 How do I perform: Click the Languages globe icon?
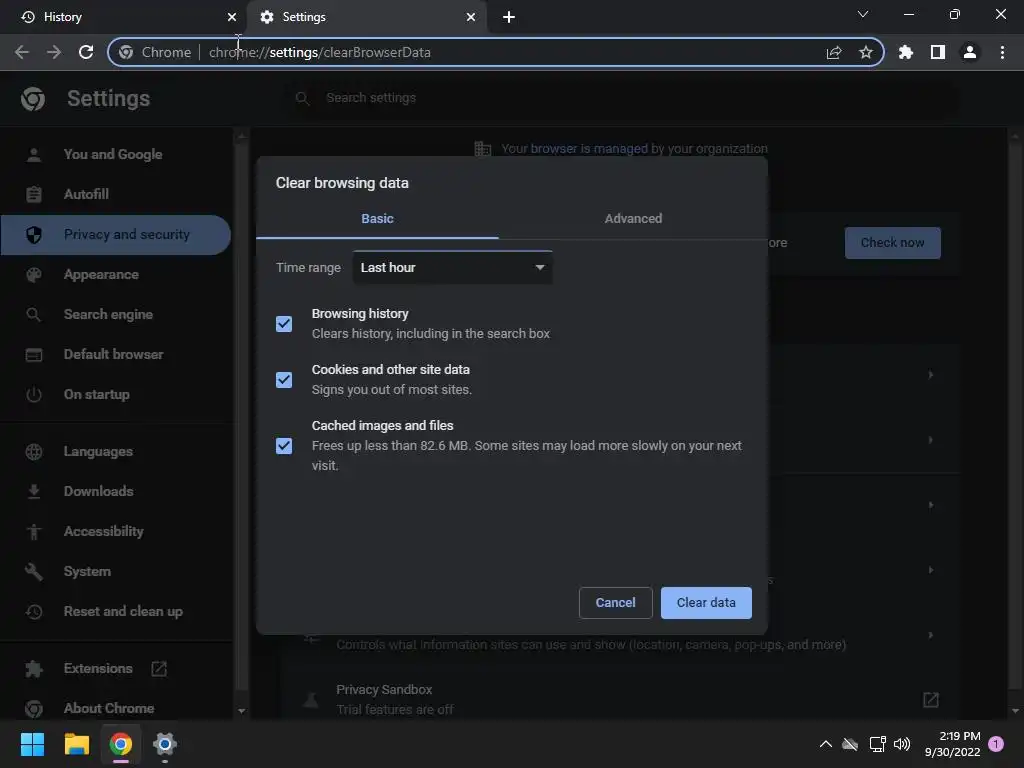[34, 451]
